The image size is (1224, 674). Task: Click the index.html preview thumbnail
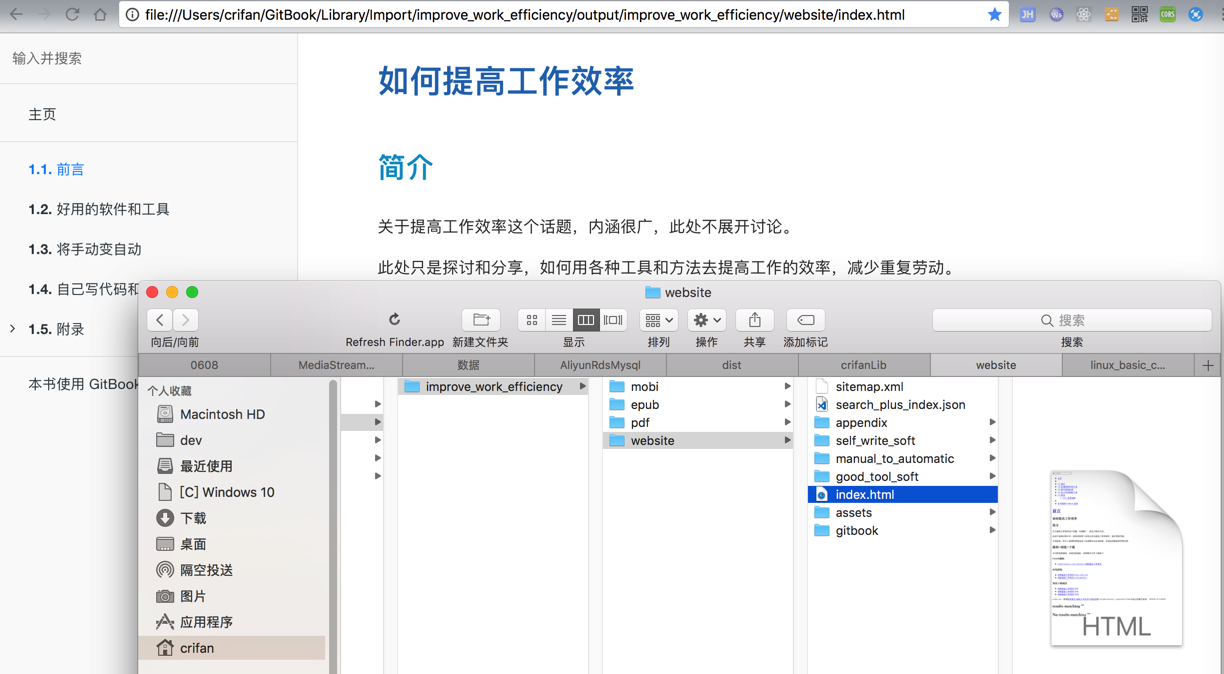click(1116, 557)
